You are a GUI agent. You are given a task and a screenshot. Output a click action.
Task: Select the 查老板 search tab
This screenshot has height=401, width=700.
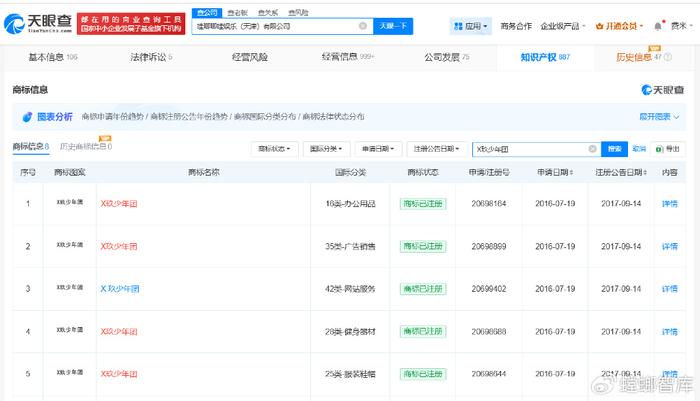[238, 13]
